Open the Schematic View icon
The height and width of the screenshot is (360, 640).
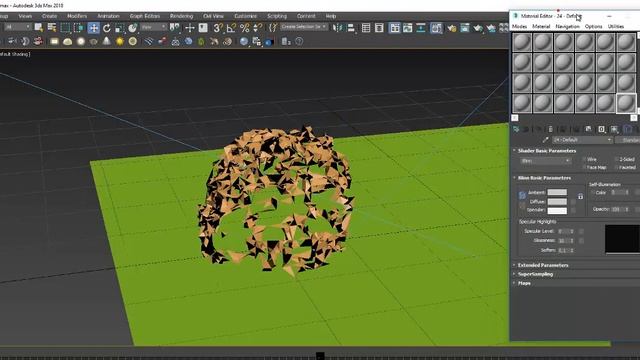coord(420,28)
